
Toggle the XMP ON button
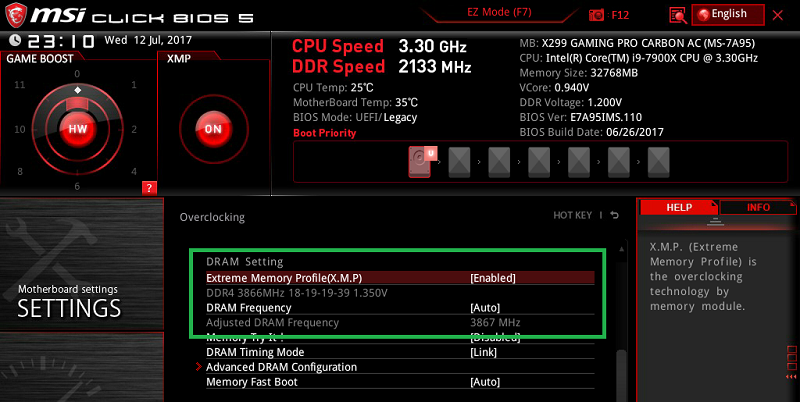213,129
